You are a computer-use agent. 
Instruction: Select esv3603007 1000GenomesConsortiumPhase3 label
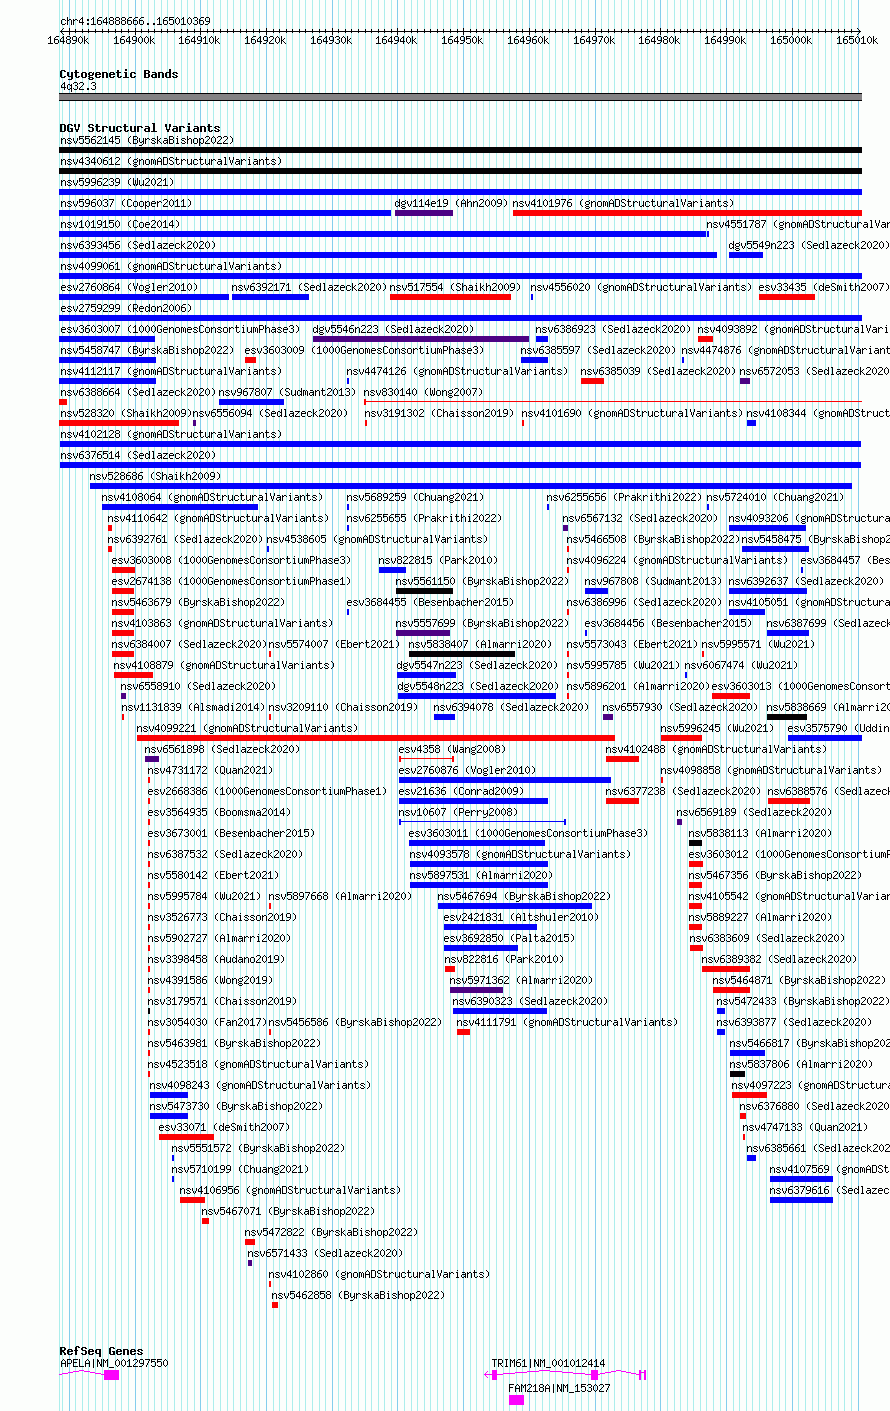pyautogui.click(x=180, y=329)
